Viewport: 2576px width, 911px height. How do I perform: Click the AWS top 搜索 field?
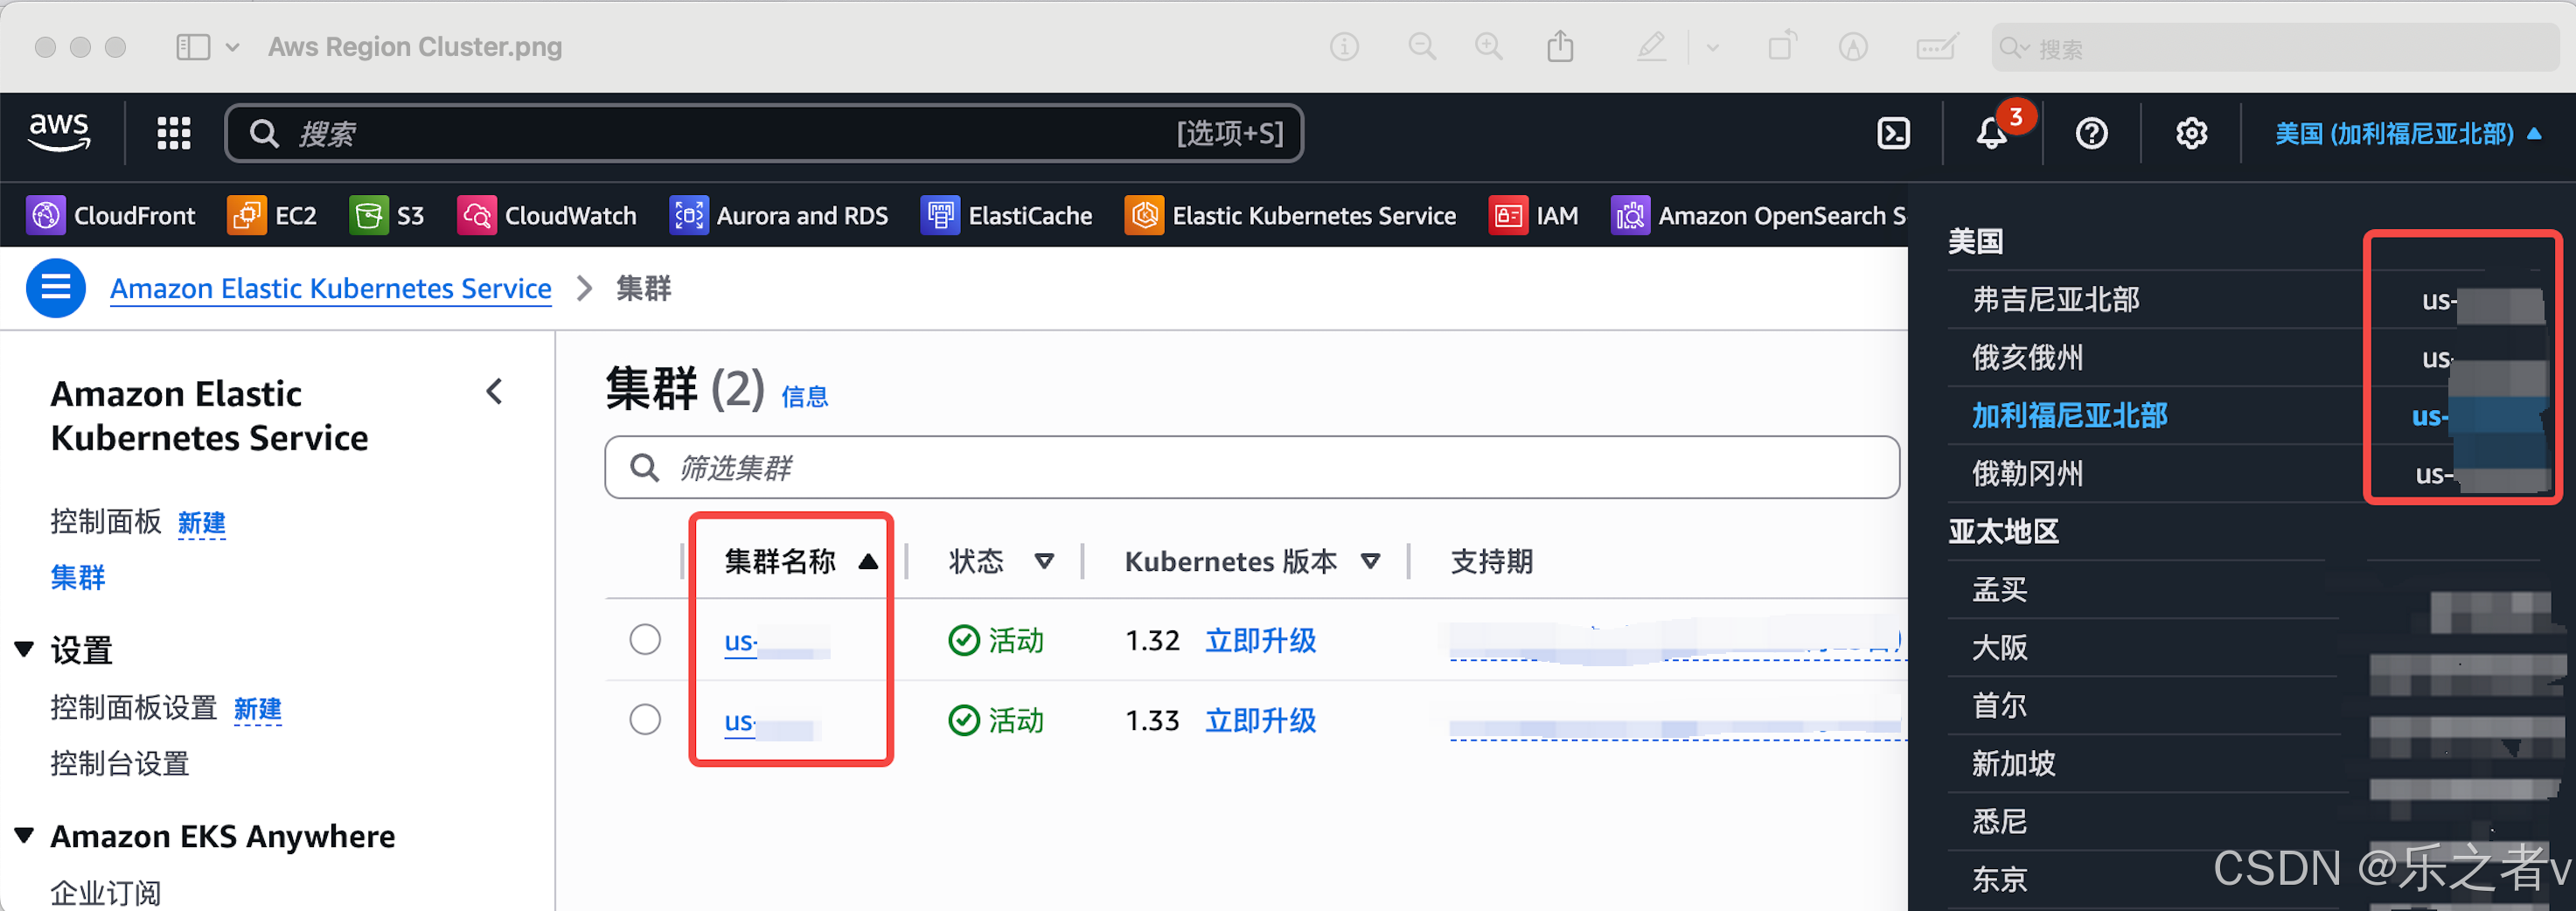(x=764, y=133)
